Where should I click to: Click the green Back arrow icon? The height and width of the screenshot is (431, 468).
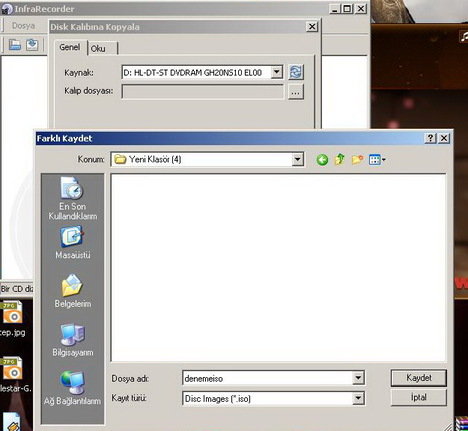[322, 160]
